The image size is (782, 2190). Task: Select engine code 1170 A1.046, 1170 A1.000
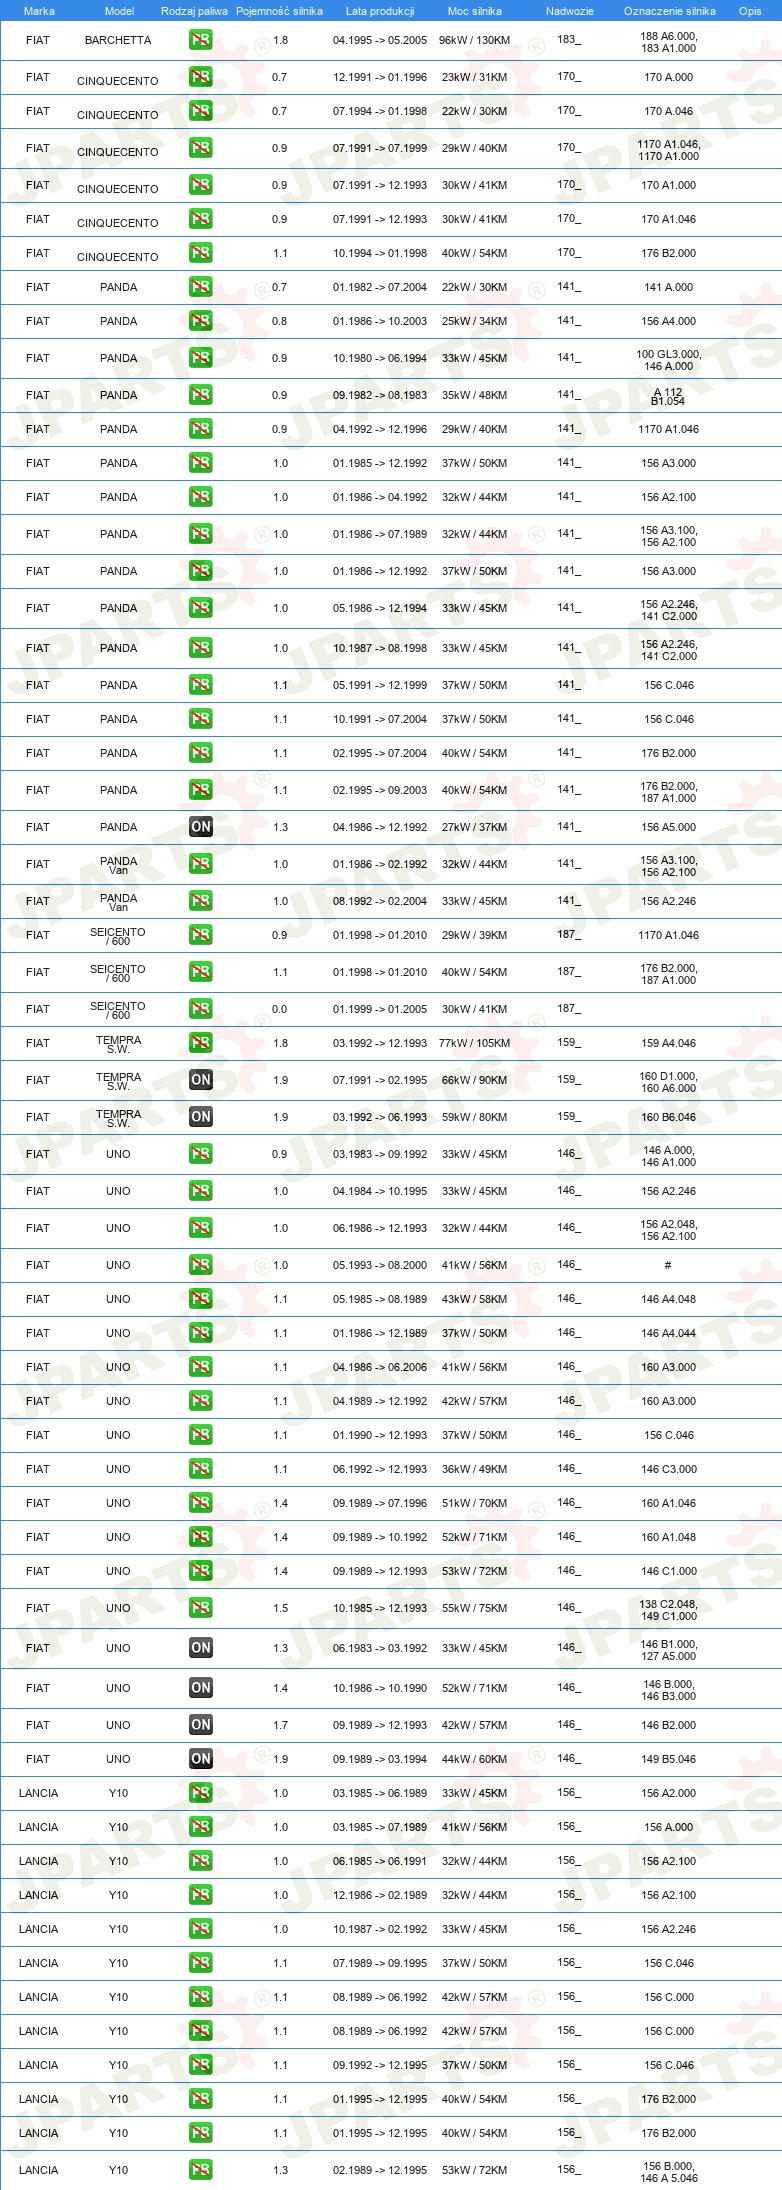pos(669,150)
